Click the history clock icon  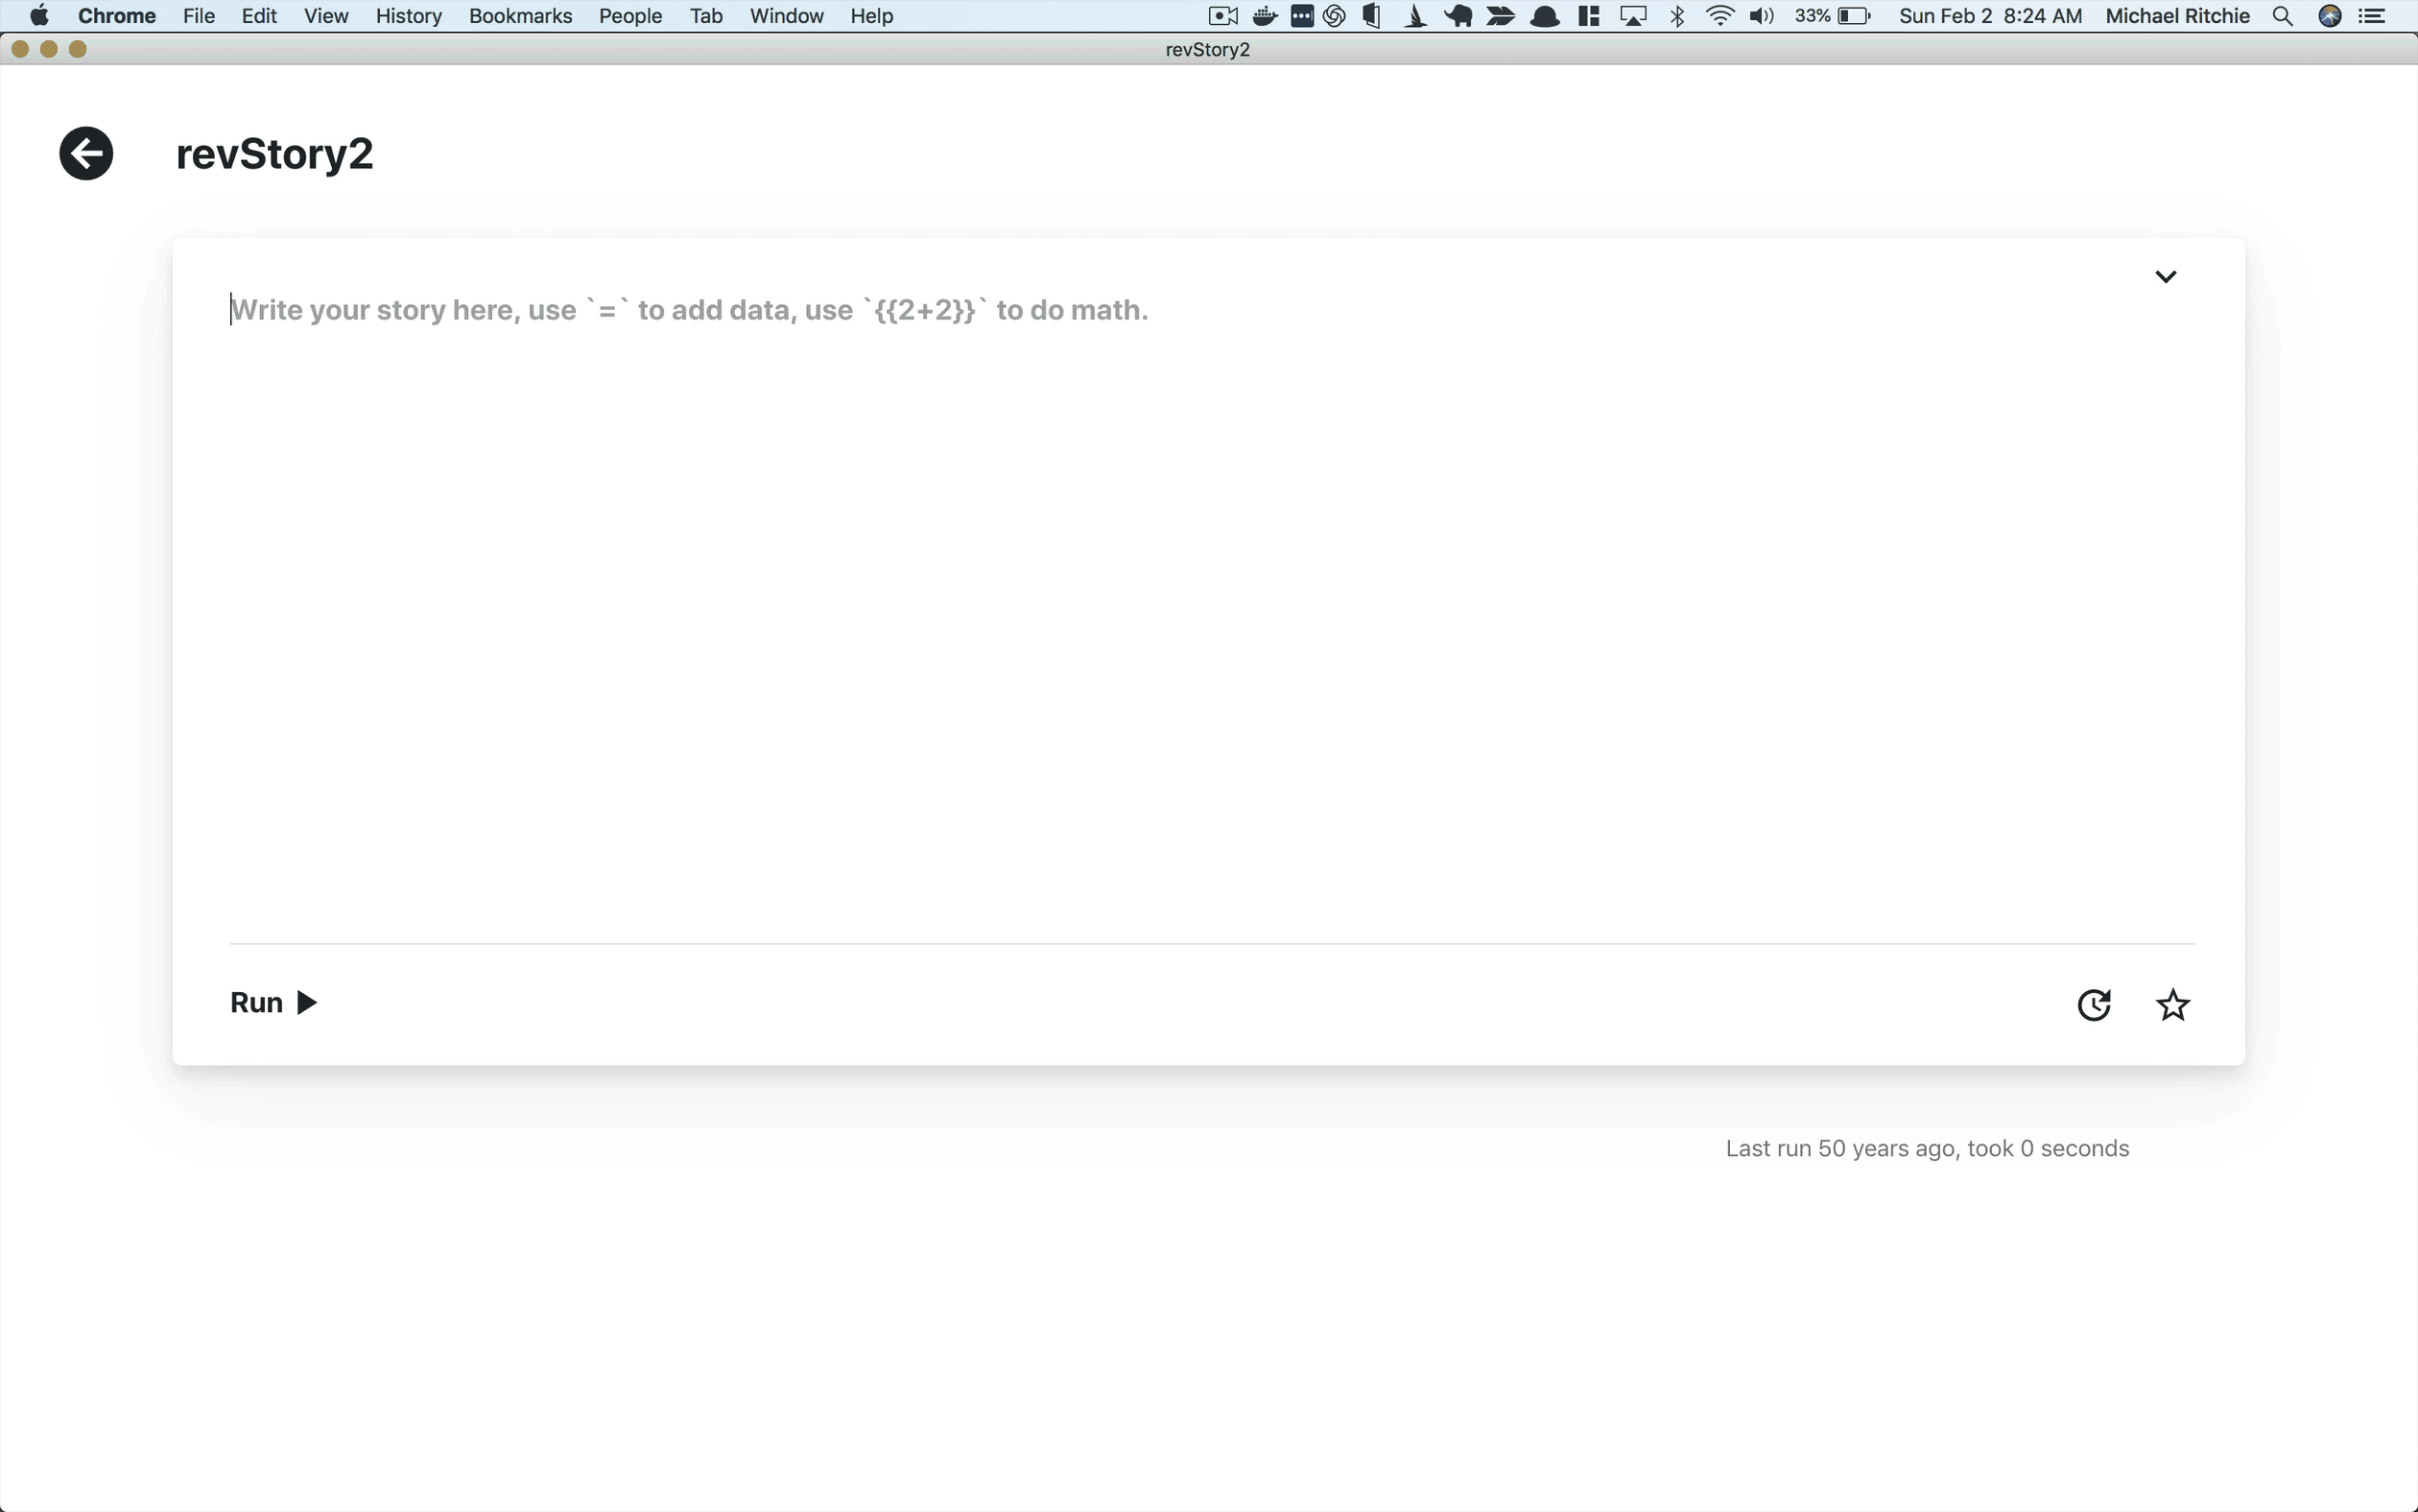point(2093,1004)
